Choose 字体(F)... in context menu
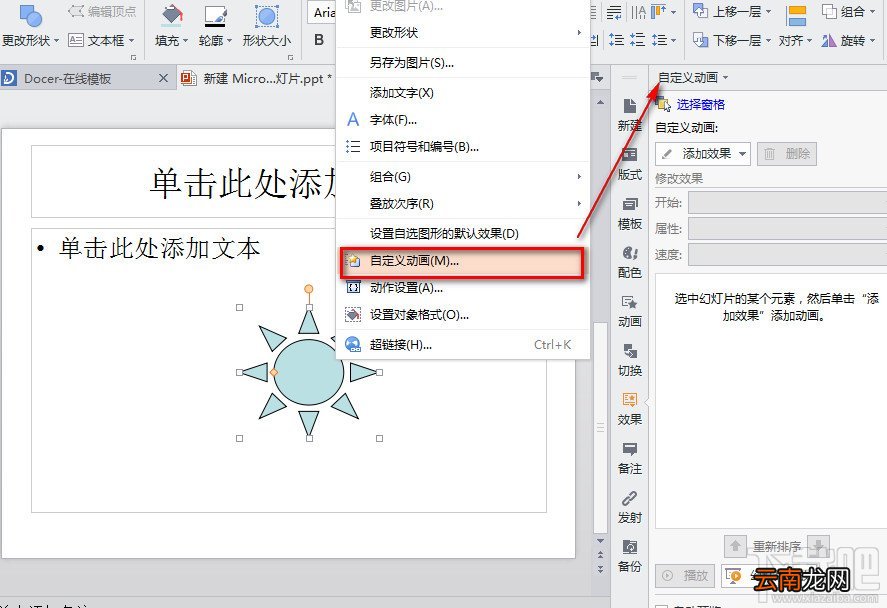 [x=463, y=120]
